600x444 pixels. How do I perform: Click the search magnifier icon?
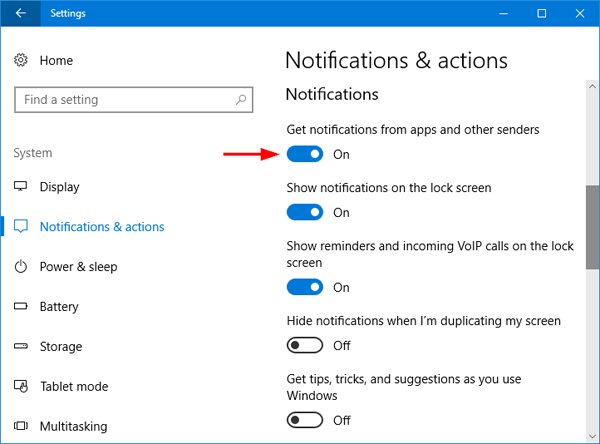tap(241, 100)
